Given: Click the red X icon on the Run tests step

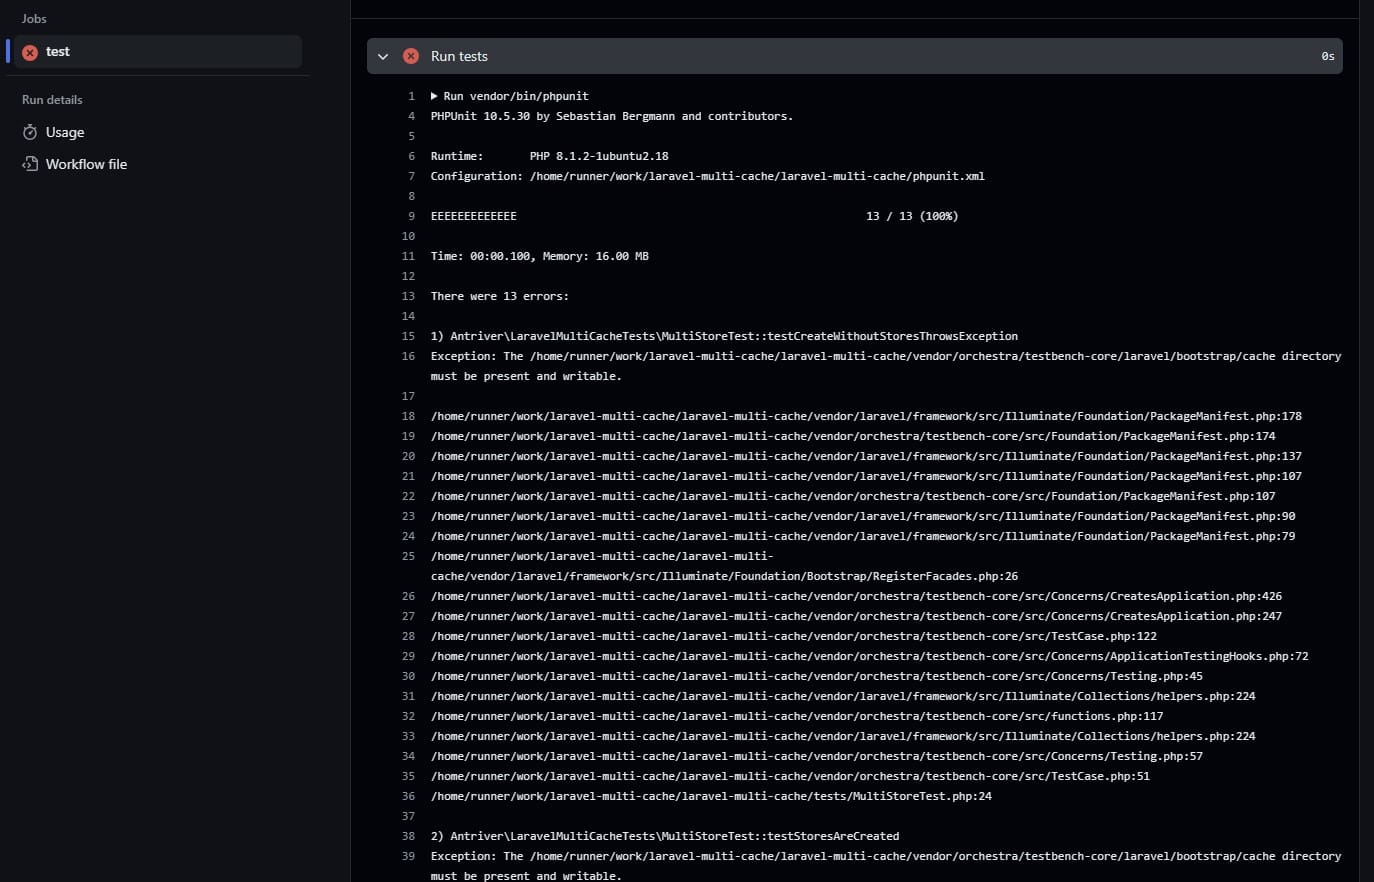Looking at the screenshot, I should 410,56.
